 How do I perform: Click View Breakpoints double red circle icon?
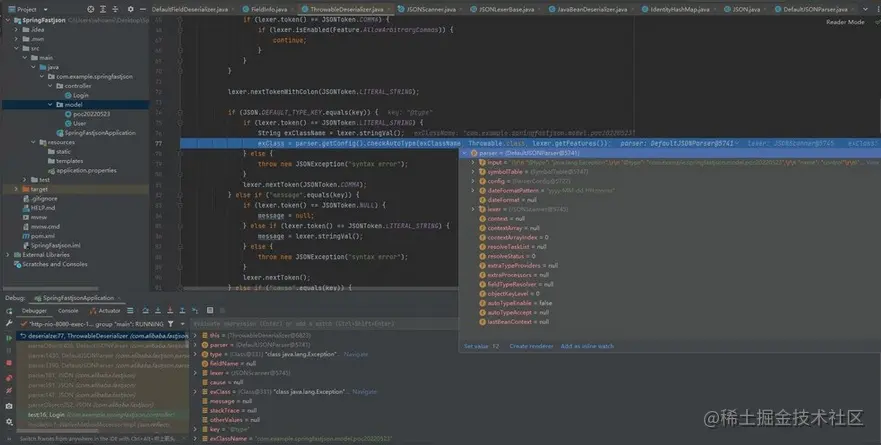pos(9,378)
